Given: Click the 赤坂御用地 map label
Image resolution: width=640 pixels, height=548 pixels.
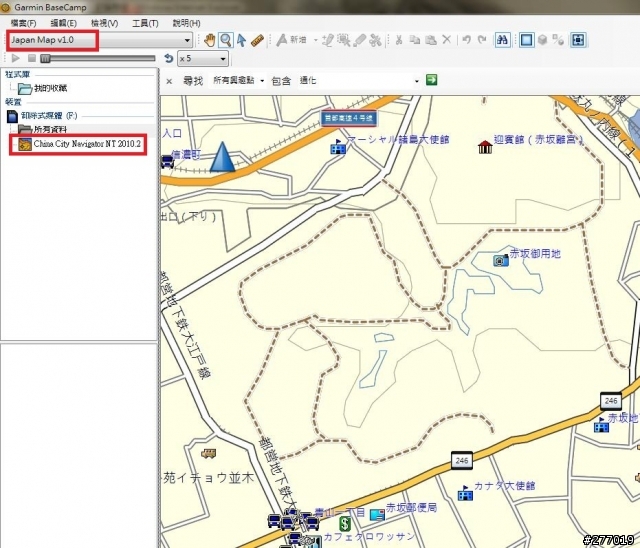Looking at the screenshot, I should [536, 253].
